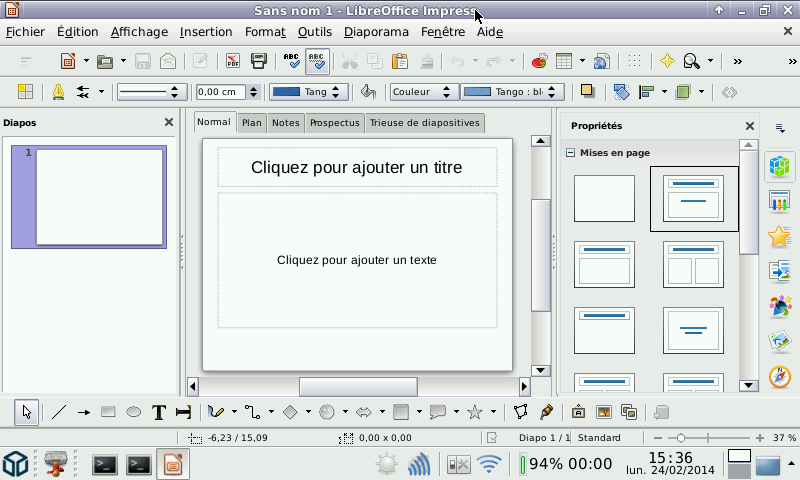The image size is (800, 480).
Task: Click the Export as PDF icon
Action: click(233, 61)
